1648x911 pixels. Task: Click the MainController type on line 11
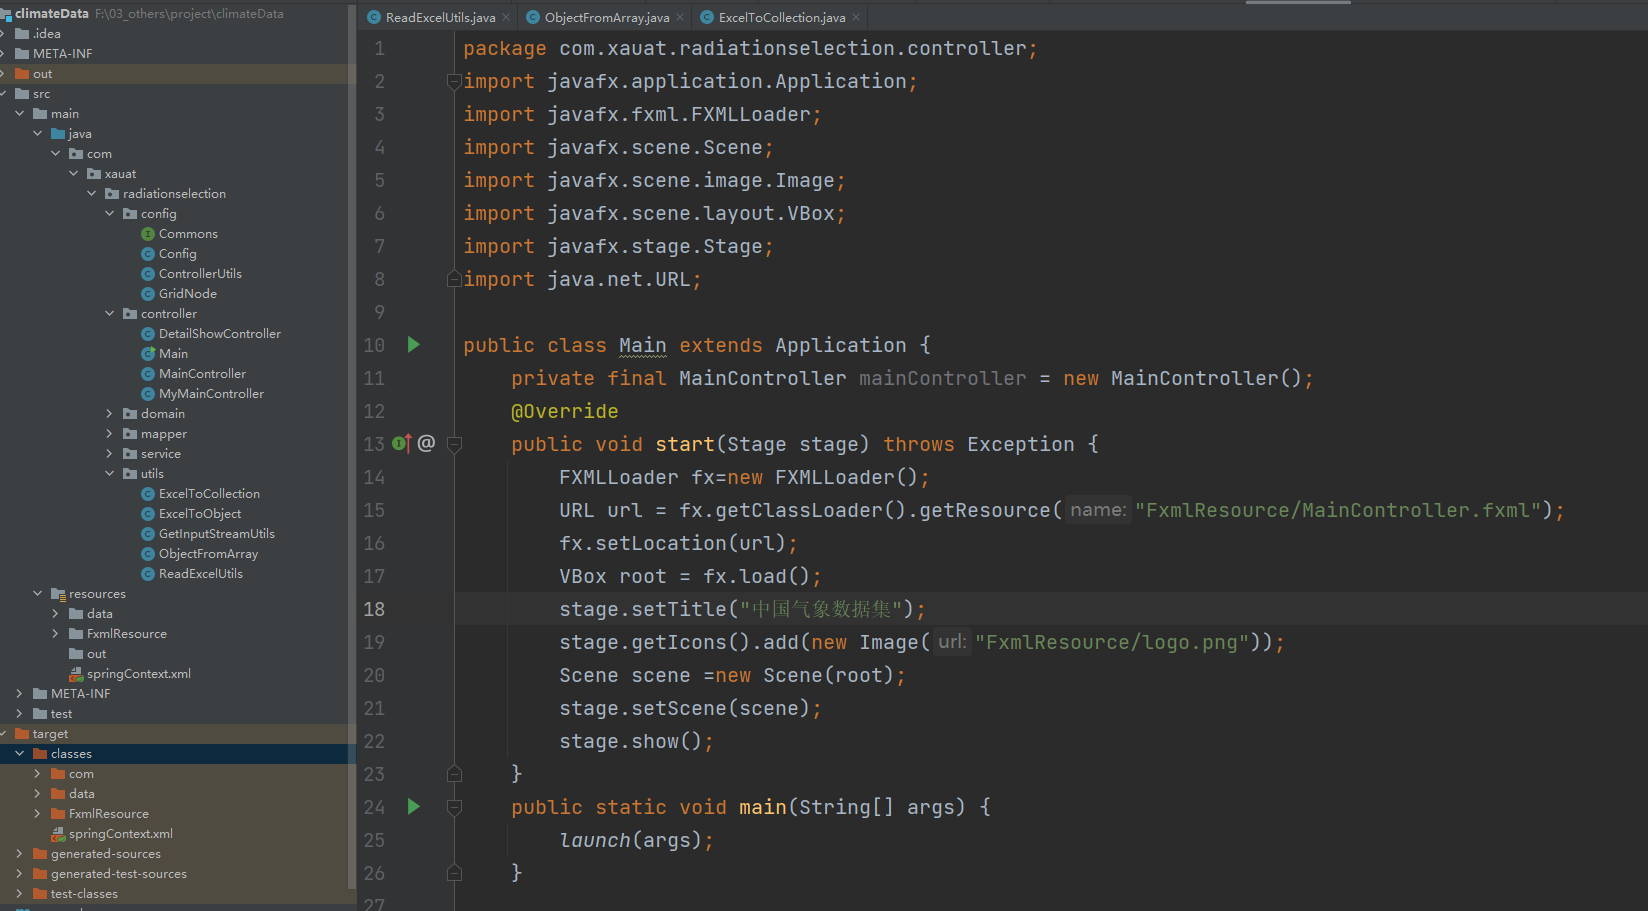tap(762, 378)
